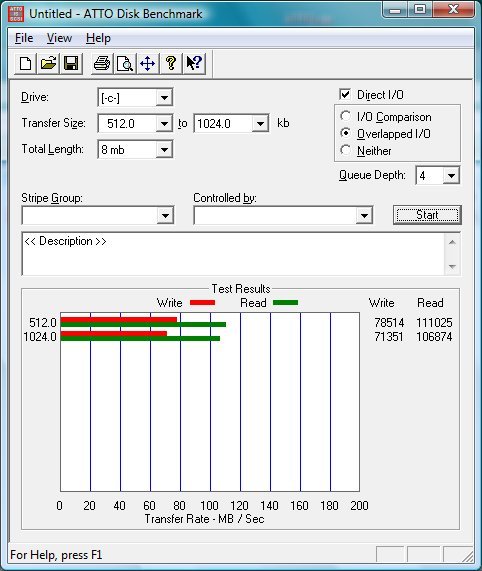Open the Drive dropdown showing [-c-]
The image size is (482, 571).
[x=164, y=98]
